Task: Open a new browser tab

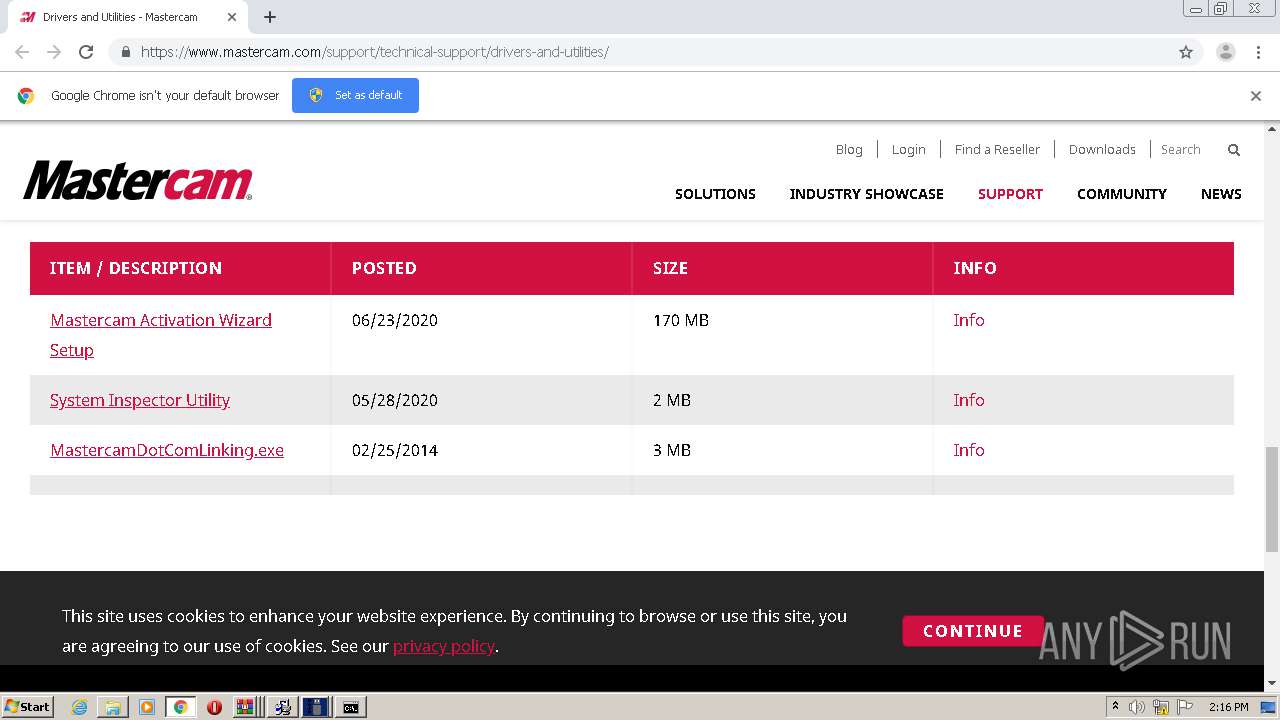Action: (270, 17)
